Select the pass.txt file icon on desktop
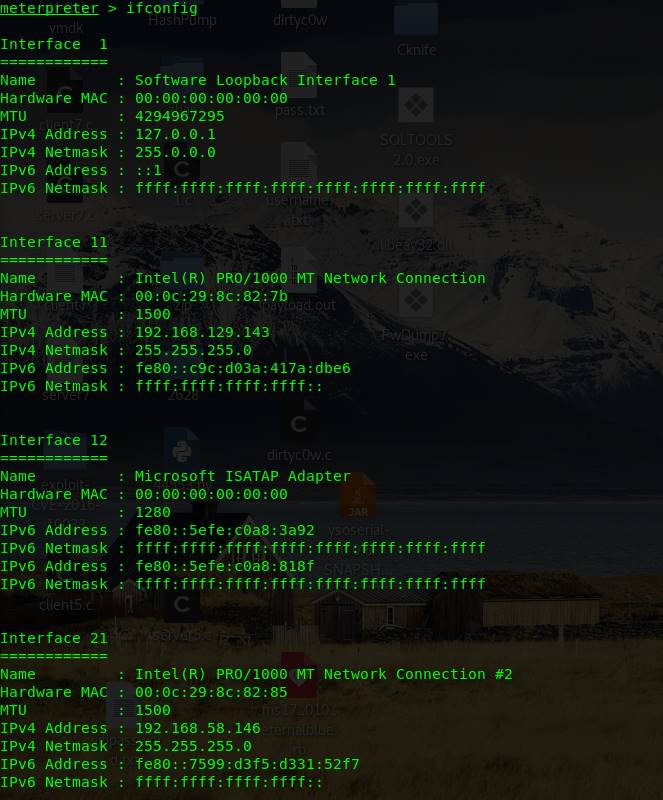The image size is (663, 800). point(299,74)
